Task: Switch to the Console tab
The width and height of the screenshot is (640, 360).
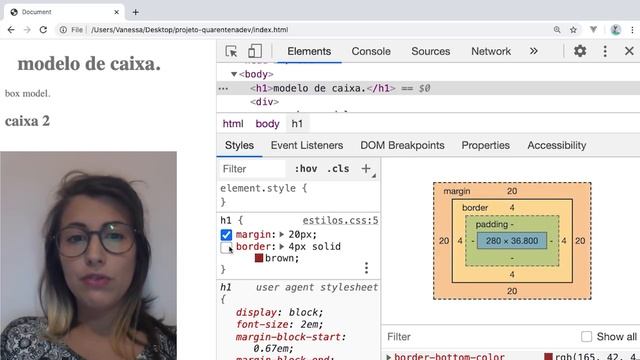Action: (x=371, y=51)
